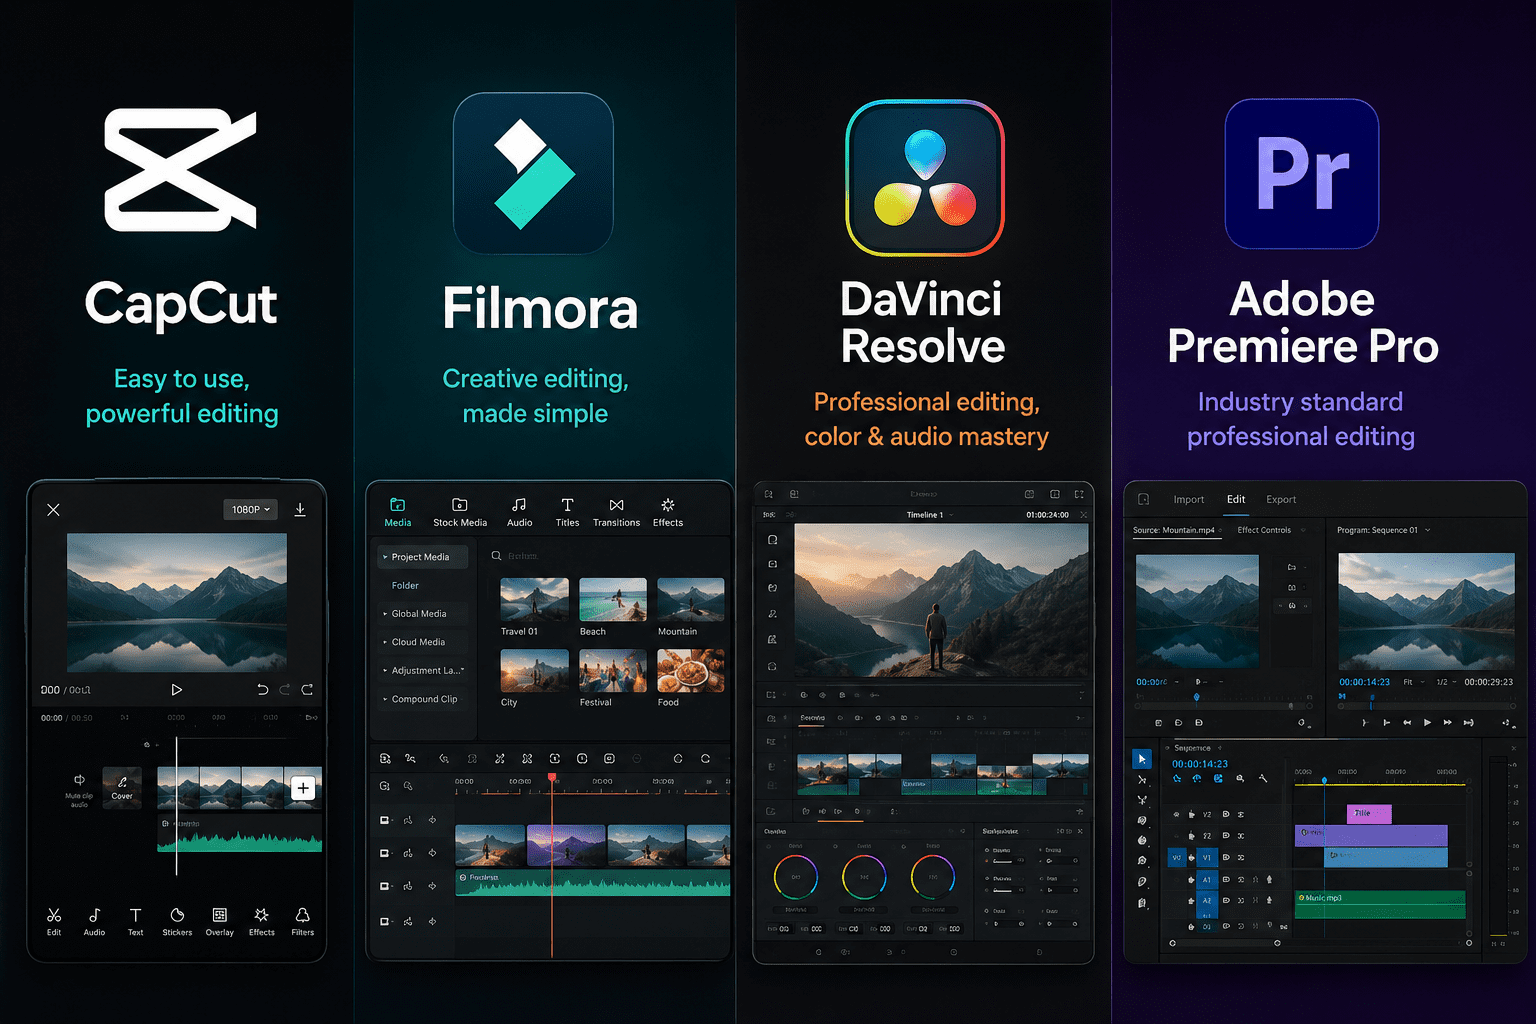Open the Transitions tab in Filmora
Image resolution: width=1536 pixels, height=1024 pixels.
click(616, 512)
